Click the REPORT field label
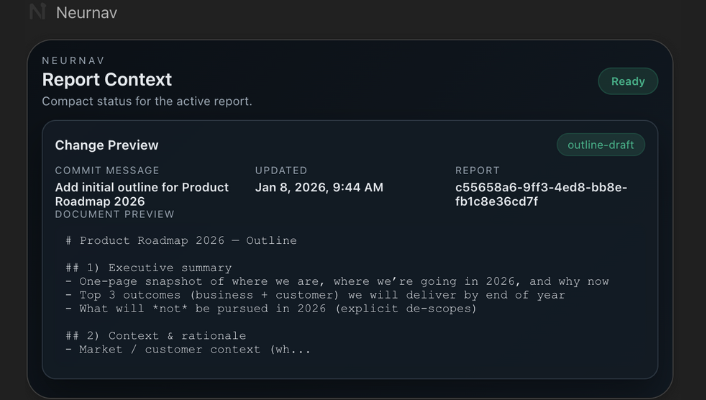Screen dimensions: 706x400 pos(477,170)
